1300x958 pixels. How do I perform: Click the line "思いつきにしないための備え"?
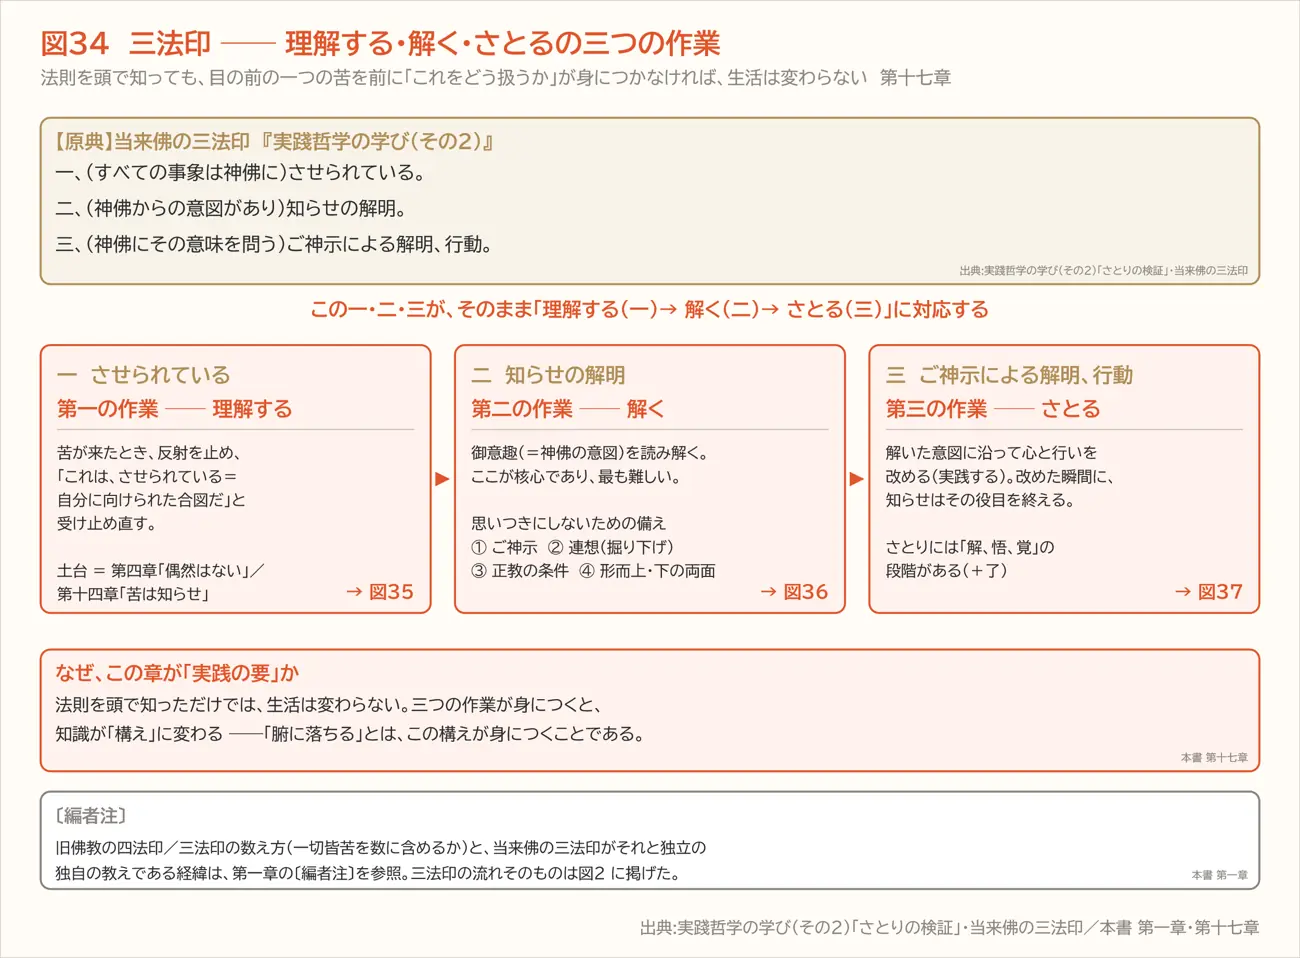tap(569, 523)
